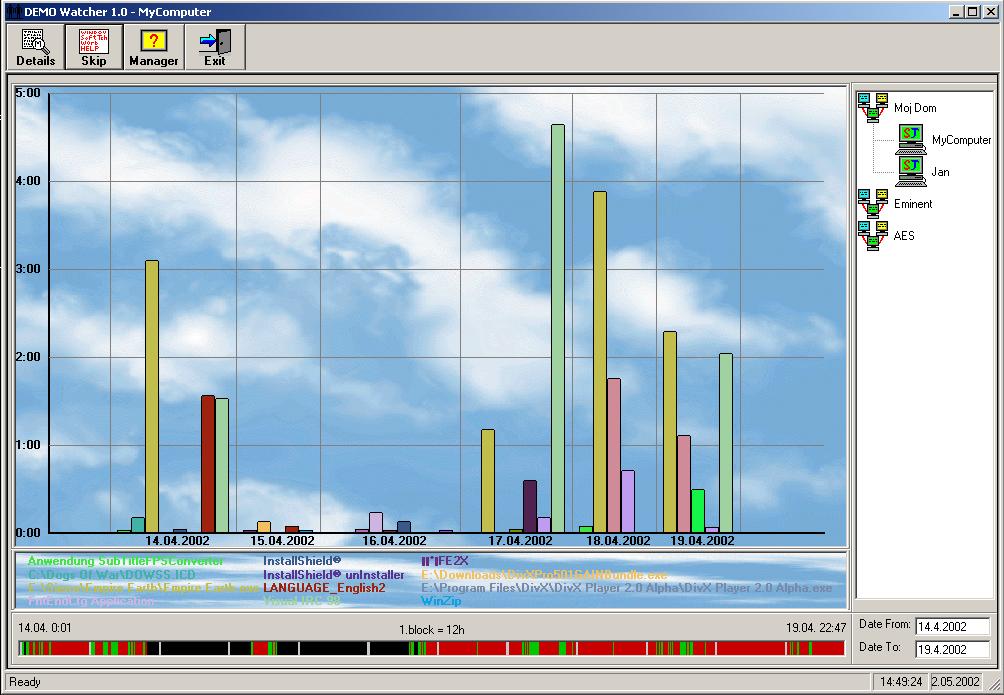1004x695 pixels.
Task: Click the Anwendung SubTitleFPSConverter legend label
Action: (x=126, y=562)
